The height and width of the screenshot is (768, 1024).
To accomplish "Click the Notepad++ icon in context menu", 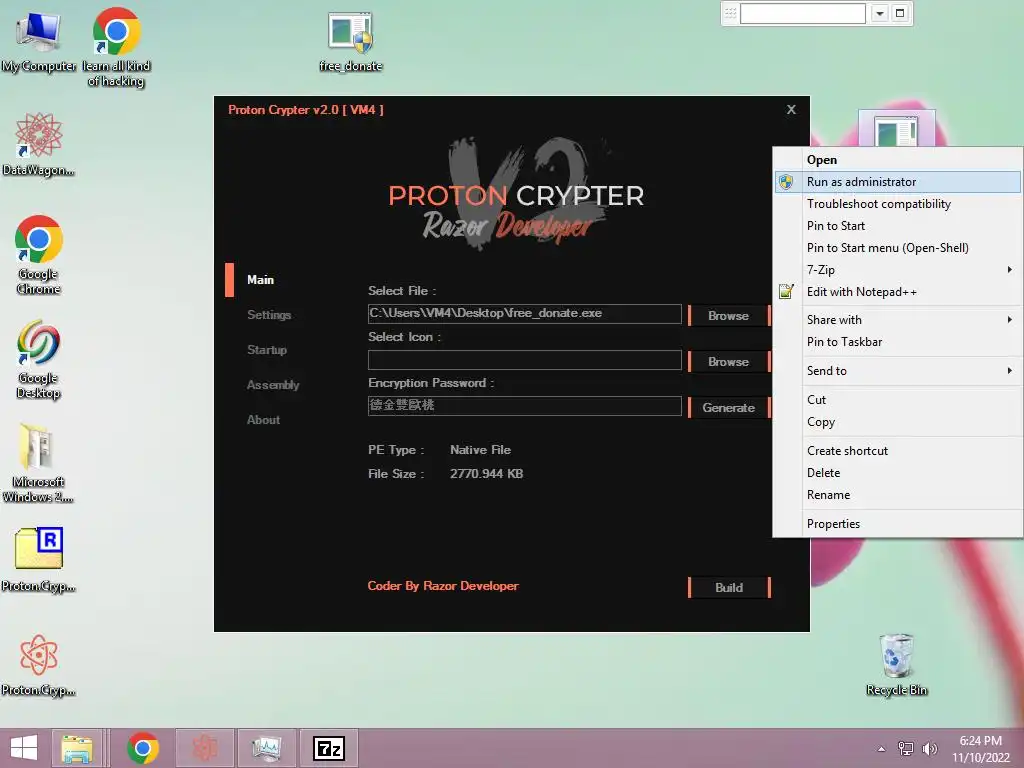I will pyautogui.click(x=786, y=291).
